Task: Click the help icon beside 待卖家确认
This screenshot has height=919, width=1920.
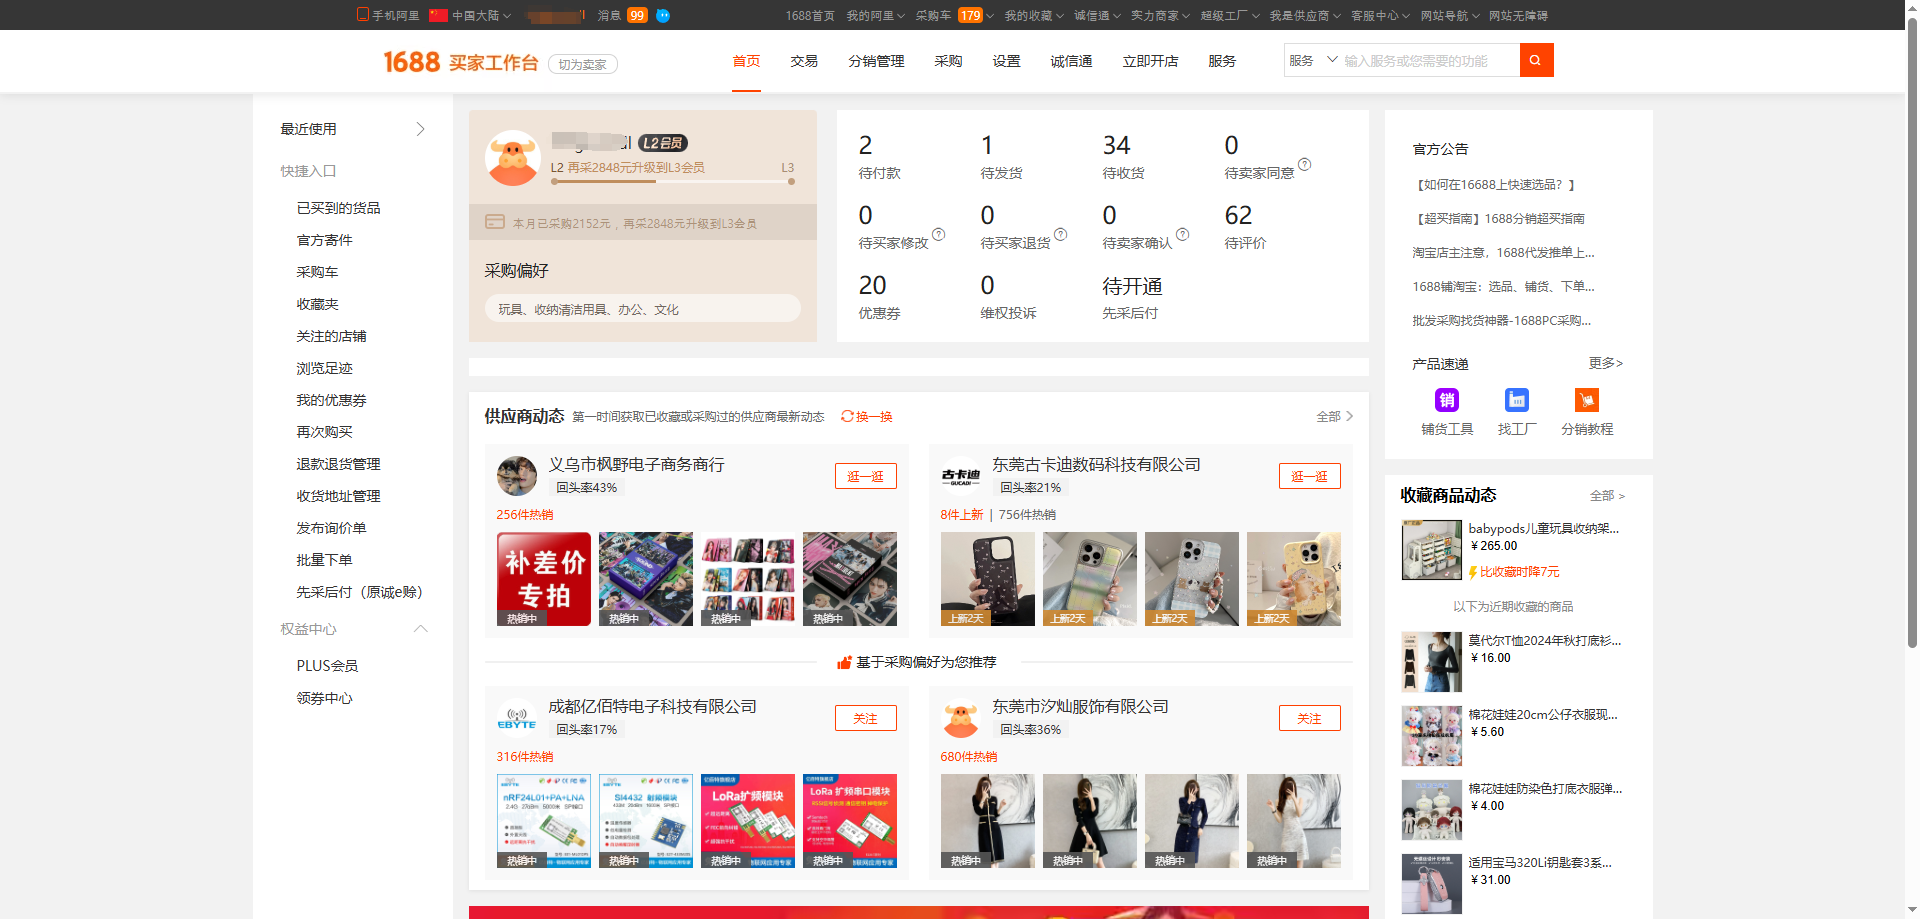Action: point(1182,235)
